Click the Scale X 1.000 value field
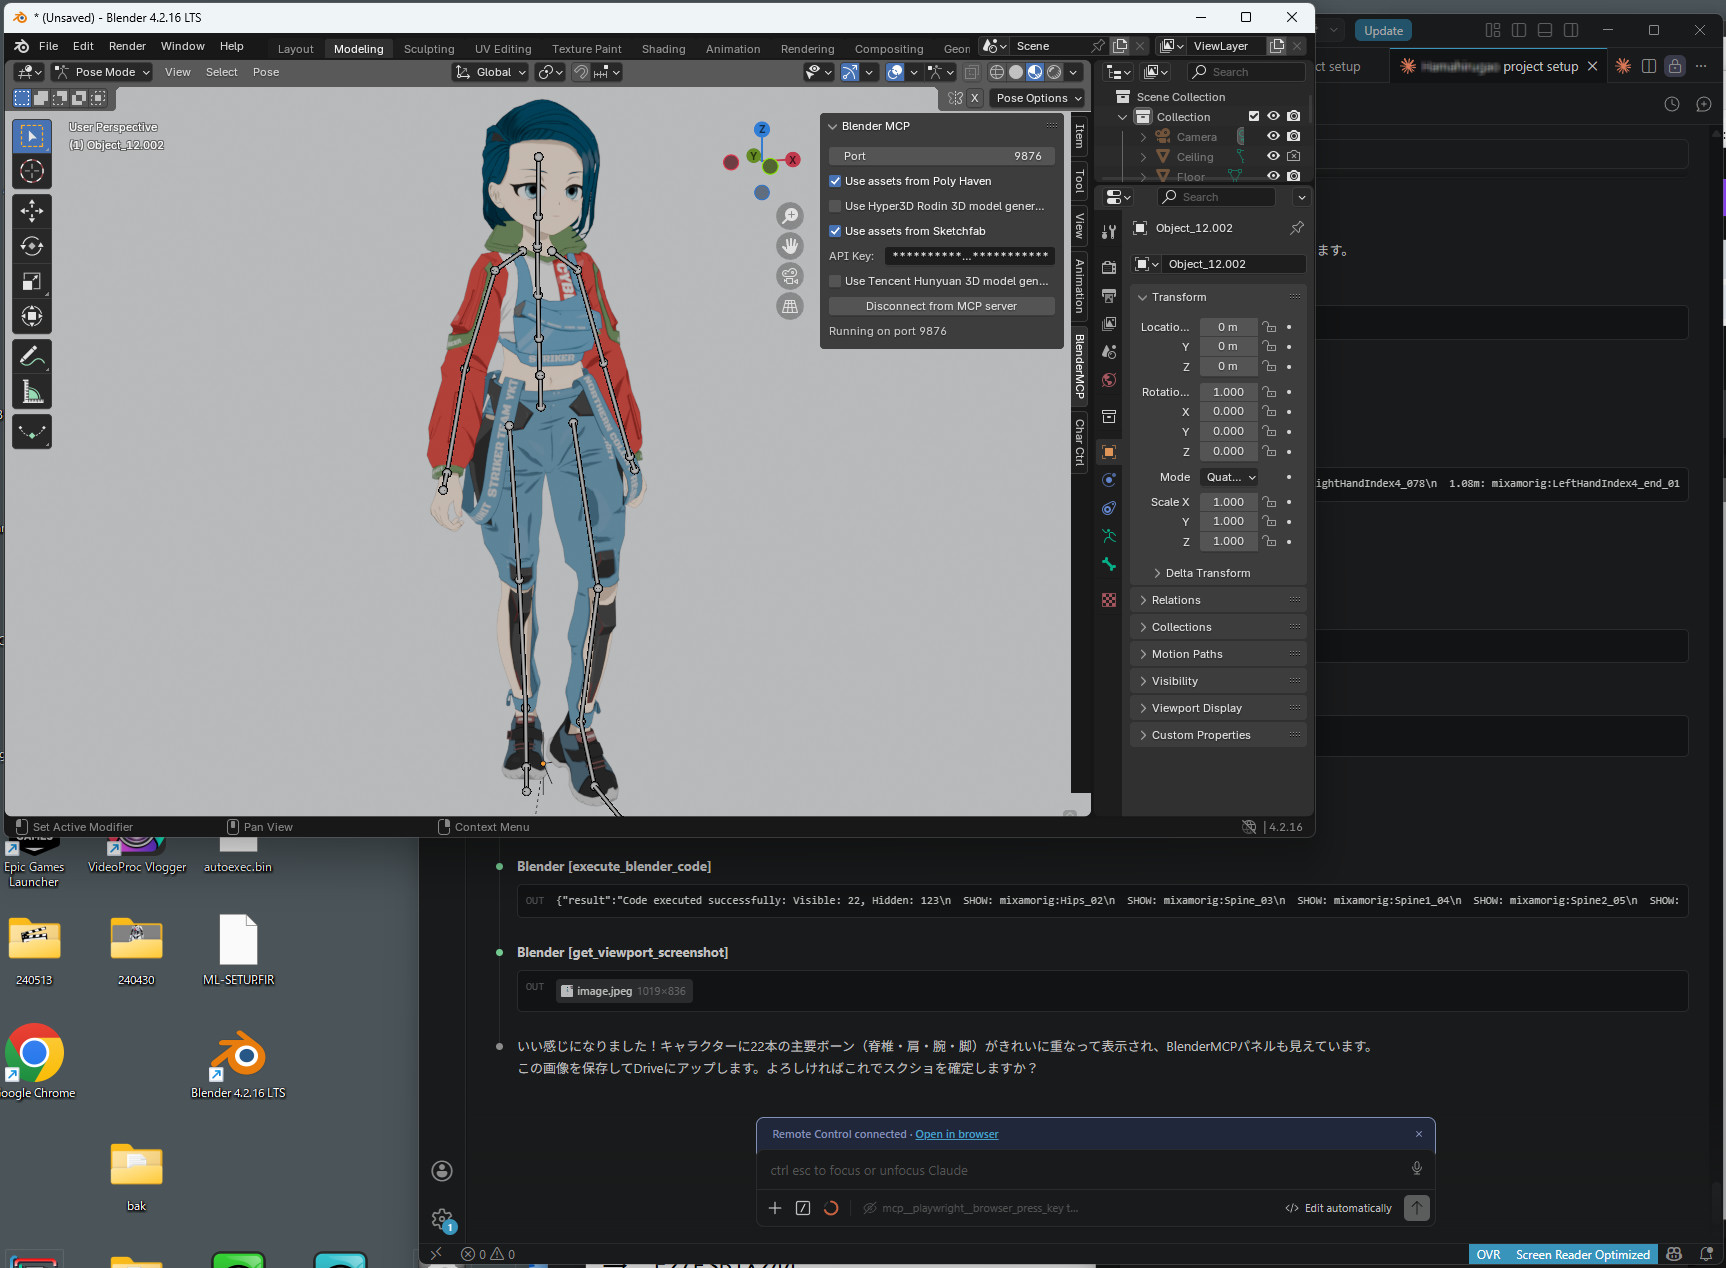 [1228, 502]
